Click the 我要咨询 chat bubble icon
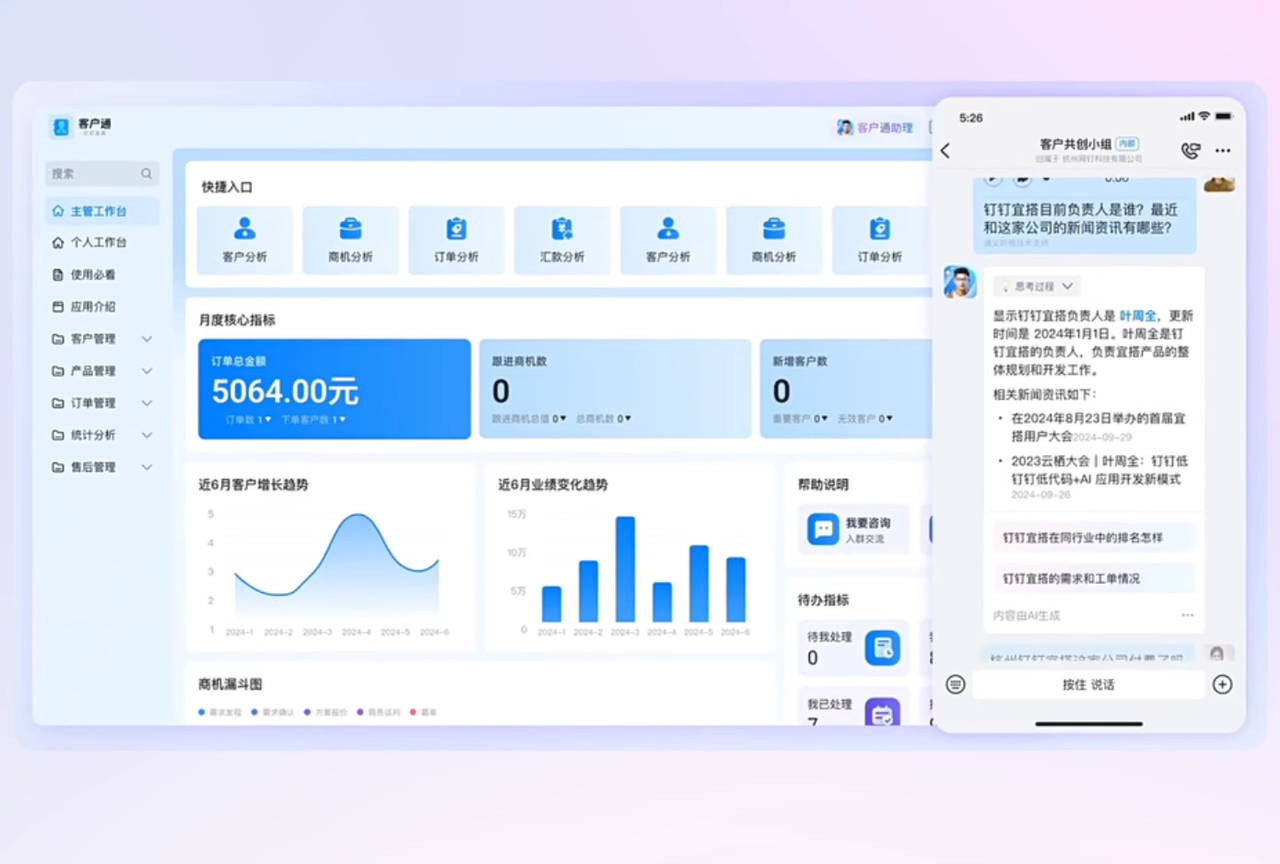The image size is (1280, 864). pos(823,529)
